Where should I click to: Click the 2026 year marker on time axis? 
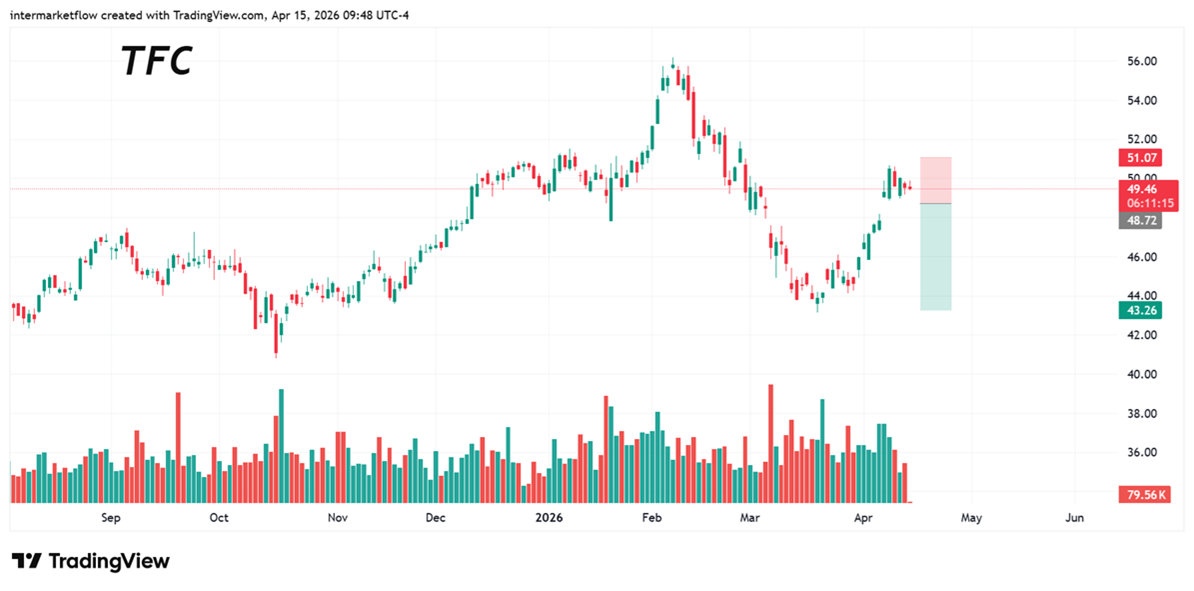[549, 518]
